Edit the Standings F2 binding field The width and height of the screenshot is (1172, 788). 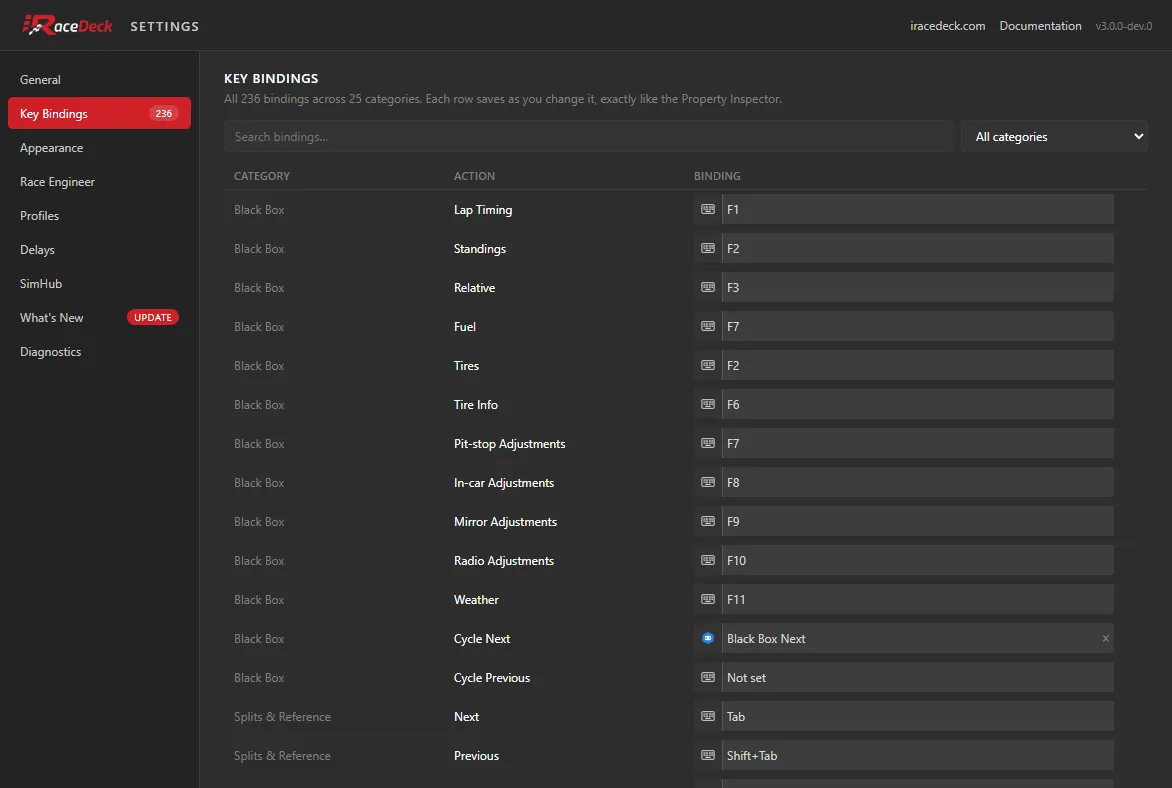tap(917, 248)
